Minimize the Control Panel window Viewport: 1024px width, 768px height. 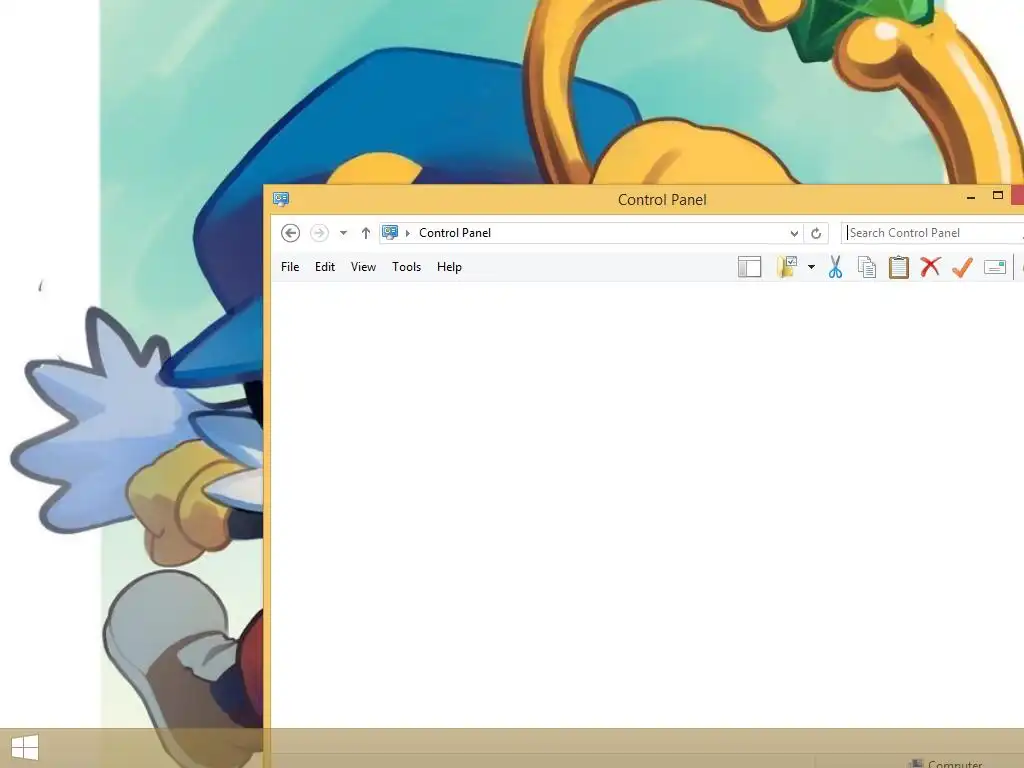click(971, 197)
